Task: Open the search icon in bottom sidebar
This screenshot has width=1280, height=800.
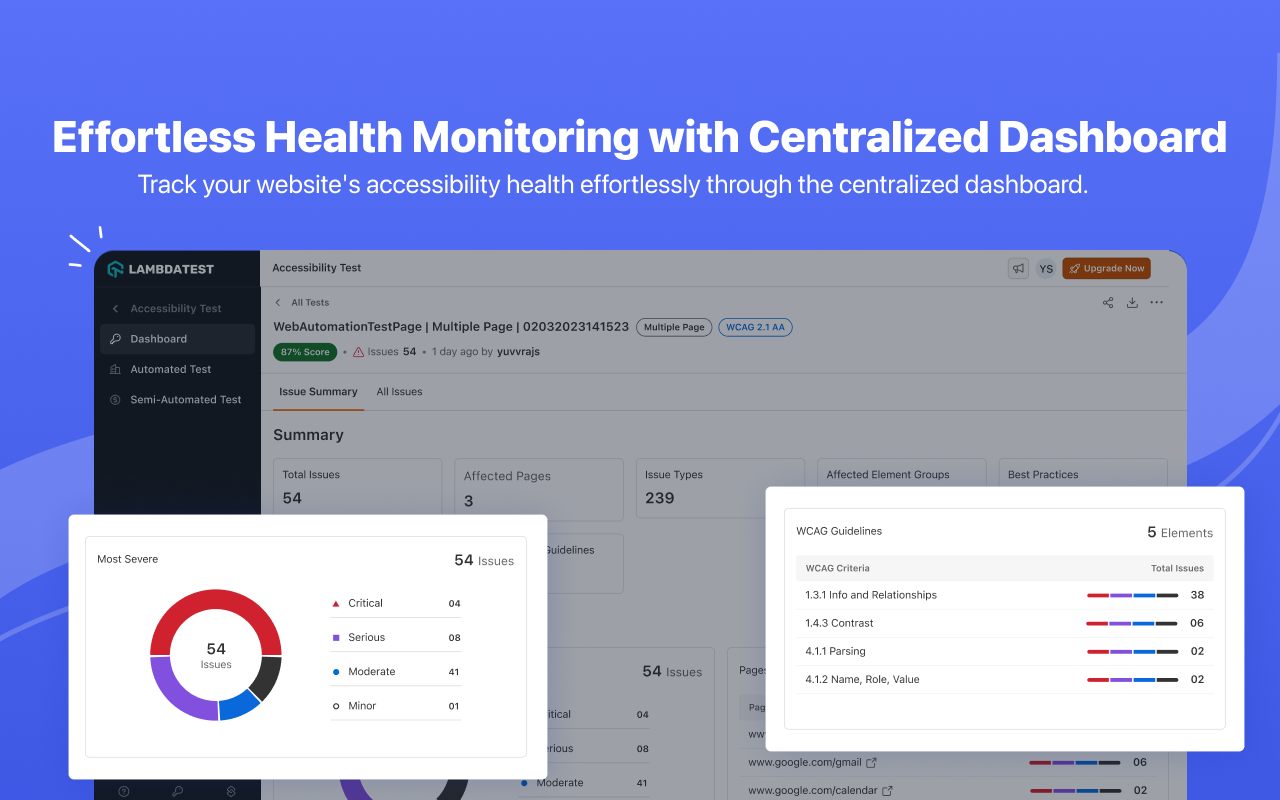Action: click(x=177, y=790)
